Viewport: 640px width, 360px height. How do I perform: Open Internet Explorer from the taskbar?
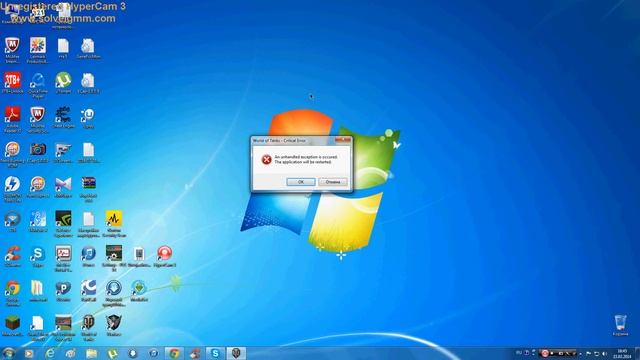point(50,353)
